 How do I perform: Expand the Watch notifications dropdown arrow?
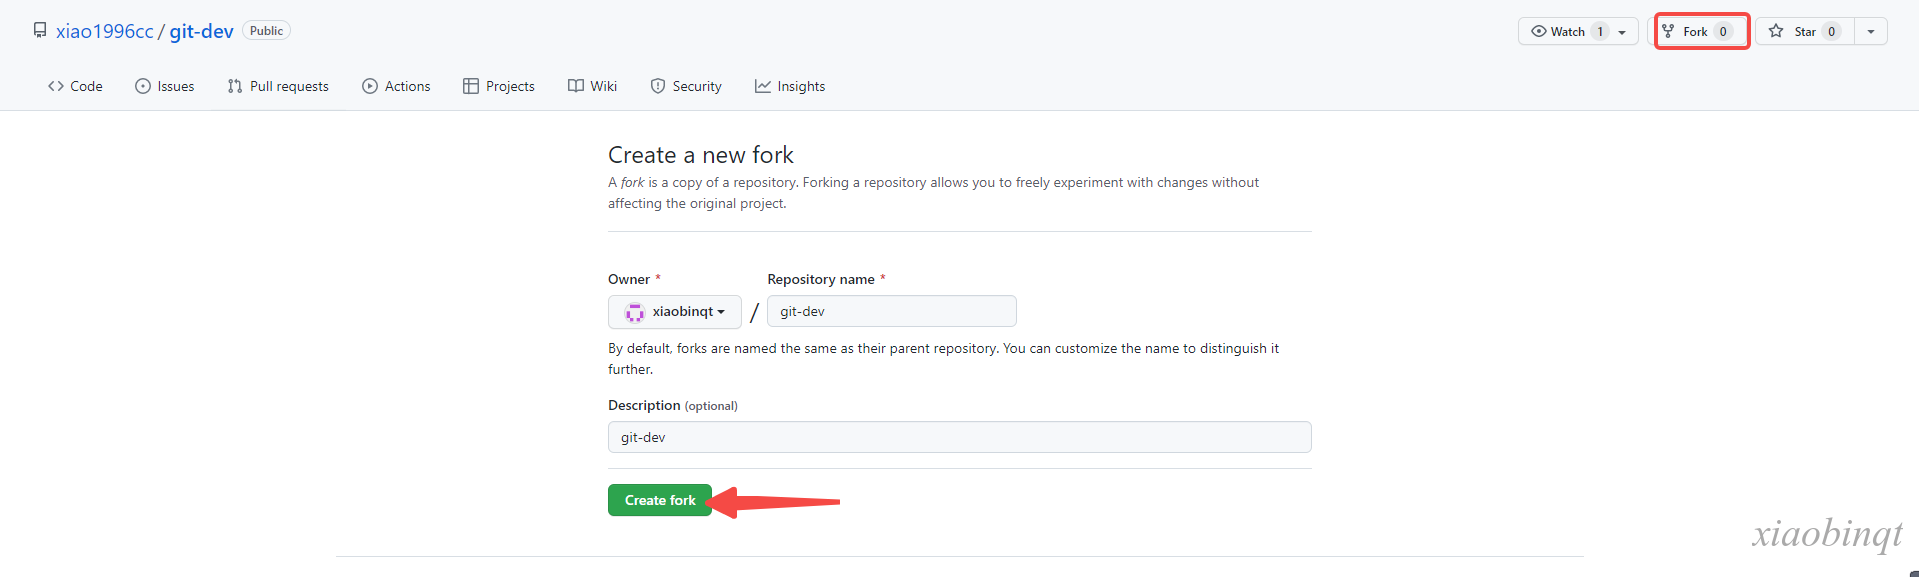[1622, 32]
